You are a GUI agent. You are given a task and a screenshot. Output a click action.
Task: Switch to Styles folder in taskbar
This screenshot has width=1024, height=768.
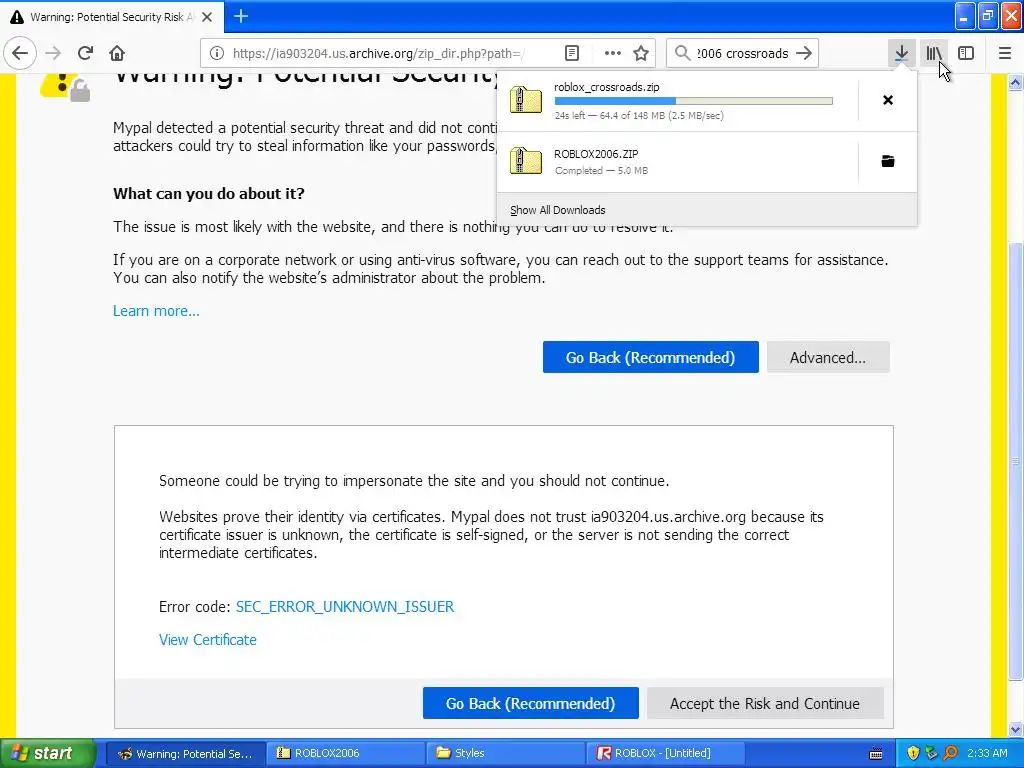point(506,754)
